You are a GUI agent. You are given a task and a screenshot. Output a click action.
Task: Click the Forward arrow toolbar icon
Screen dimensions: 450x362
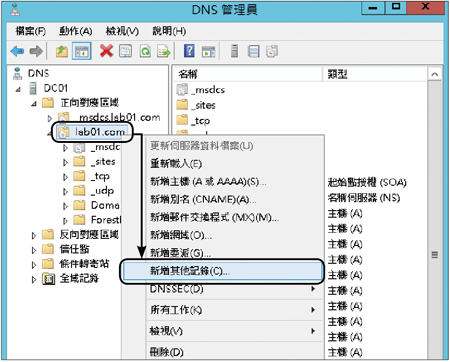click(x=36, y=51)
